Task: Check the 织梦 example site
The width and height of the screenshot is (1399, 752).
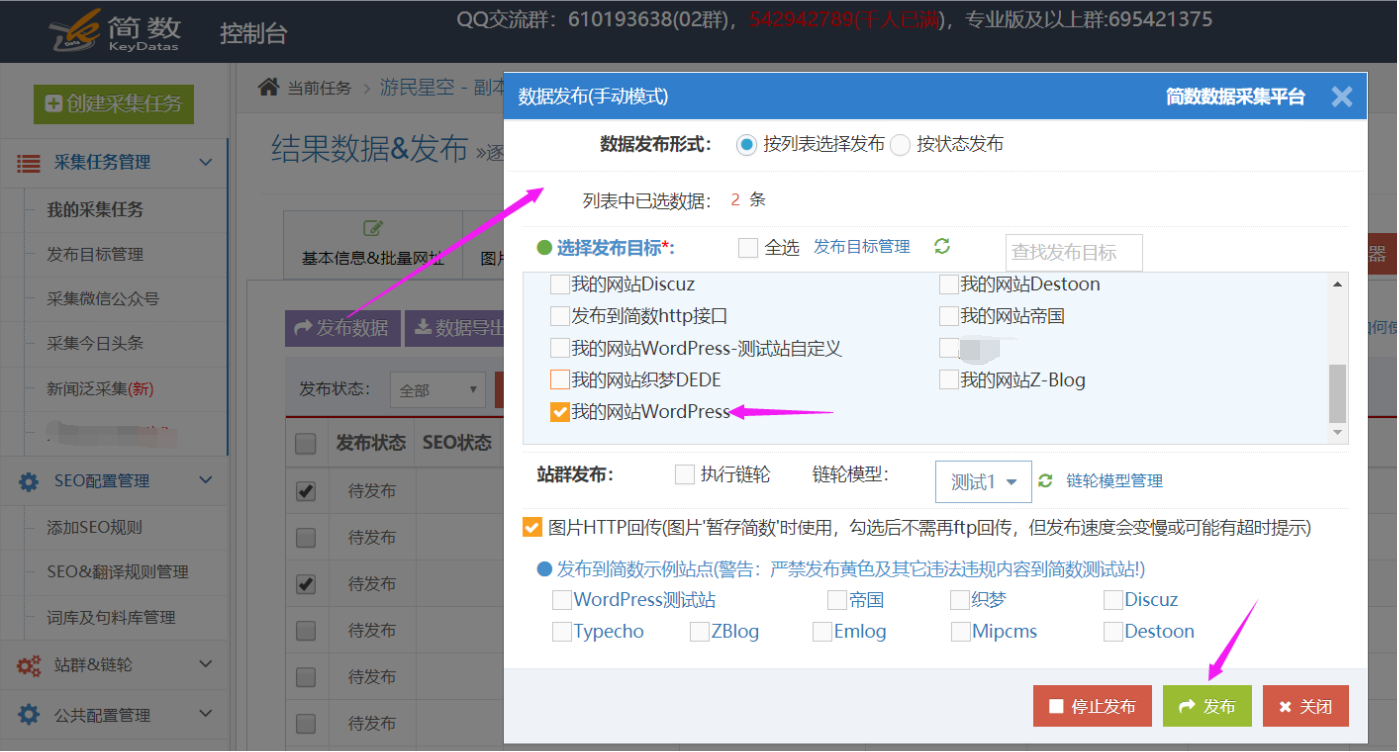Action: click(x=960, y=600)
